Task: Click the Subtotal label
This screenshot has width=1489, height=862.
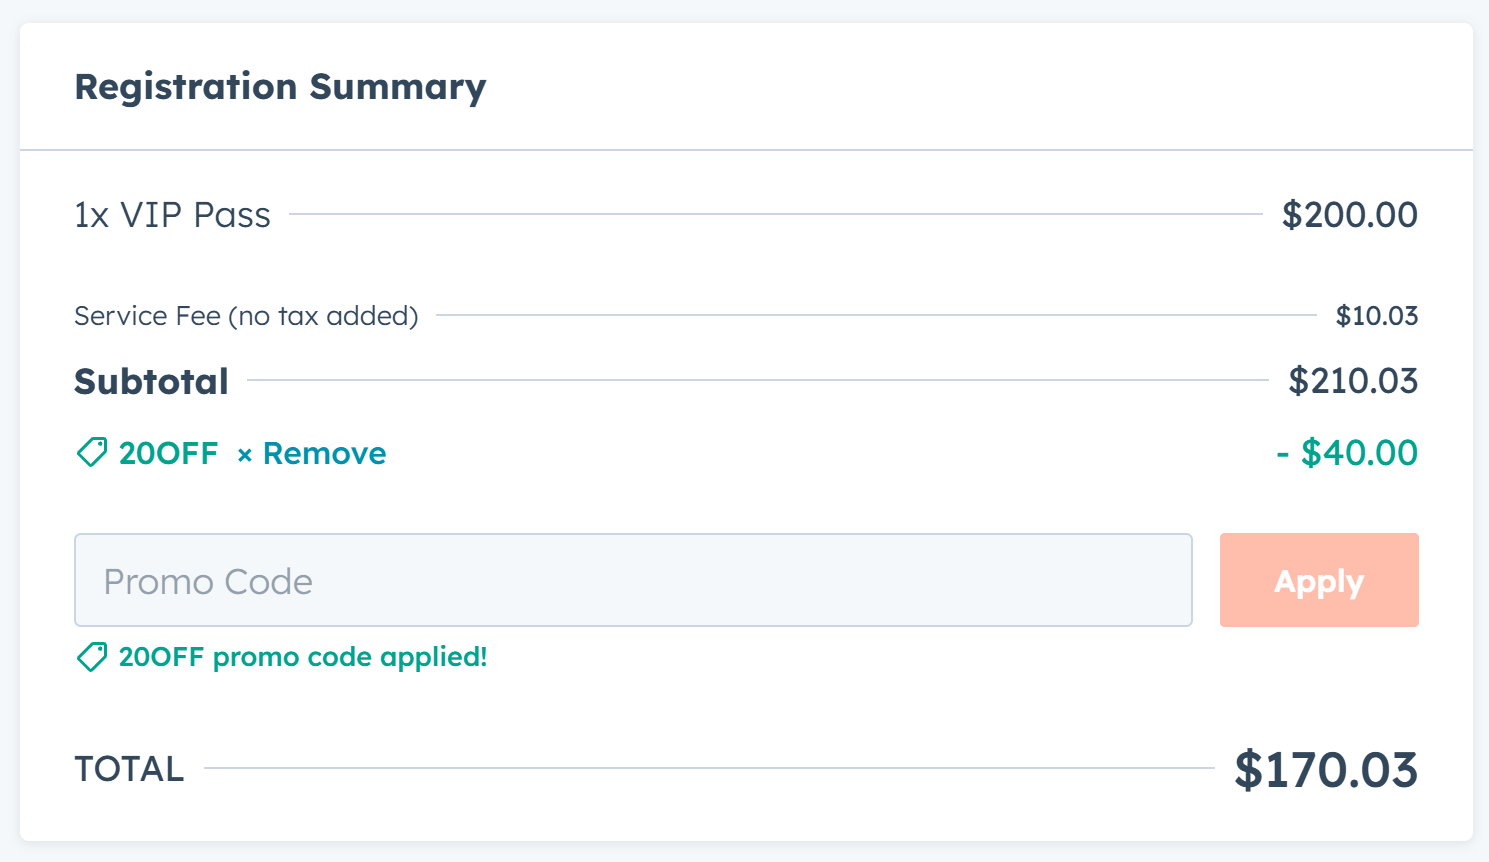Action: point(151,381)
